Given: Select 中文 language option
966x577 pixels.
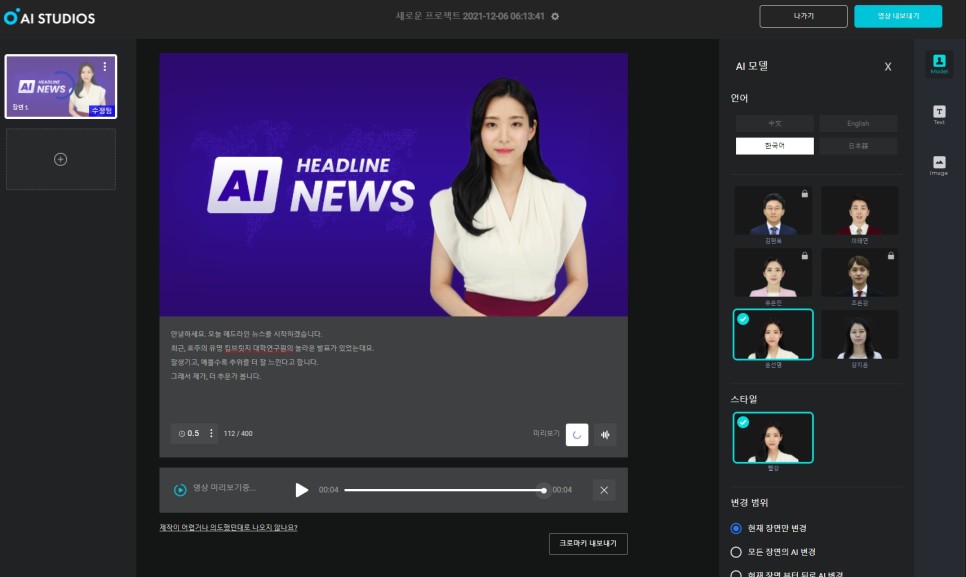Looking at the screenshot, I should (774, 124).
